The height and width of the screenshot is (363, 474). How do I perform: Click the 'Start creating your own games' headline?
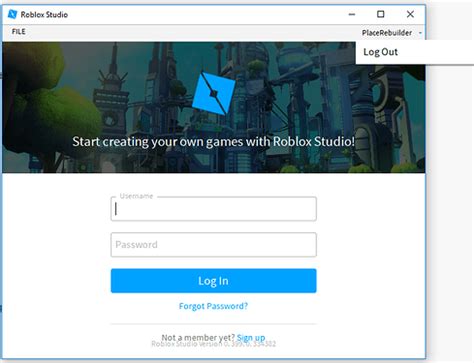[213, 142]
